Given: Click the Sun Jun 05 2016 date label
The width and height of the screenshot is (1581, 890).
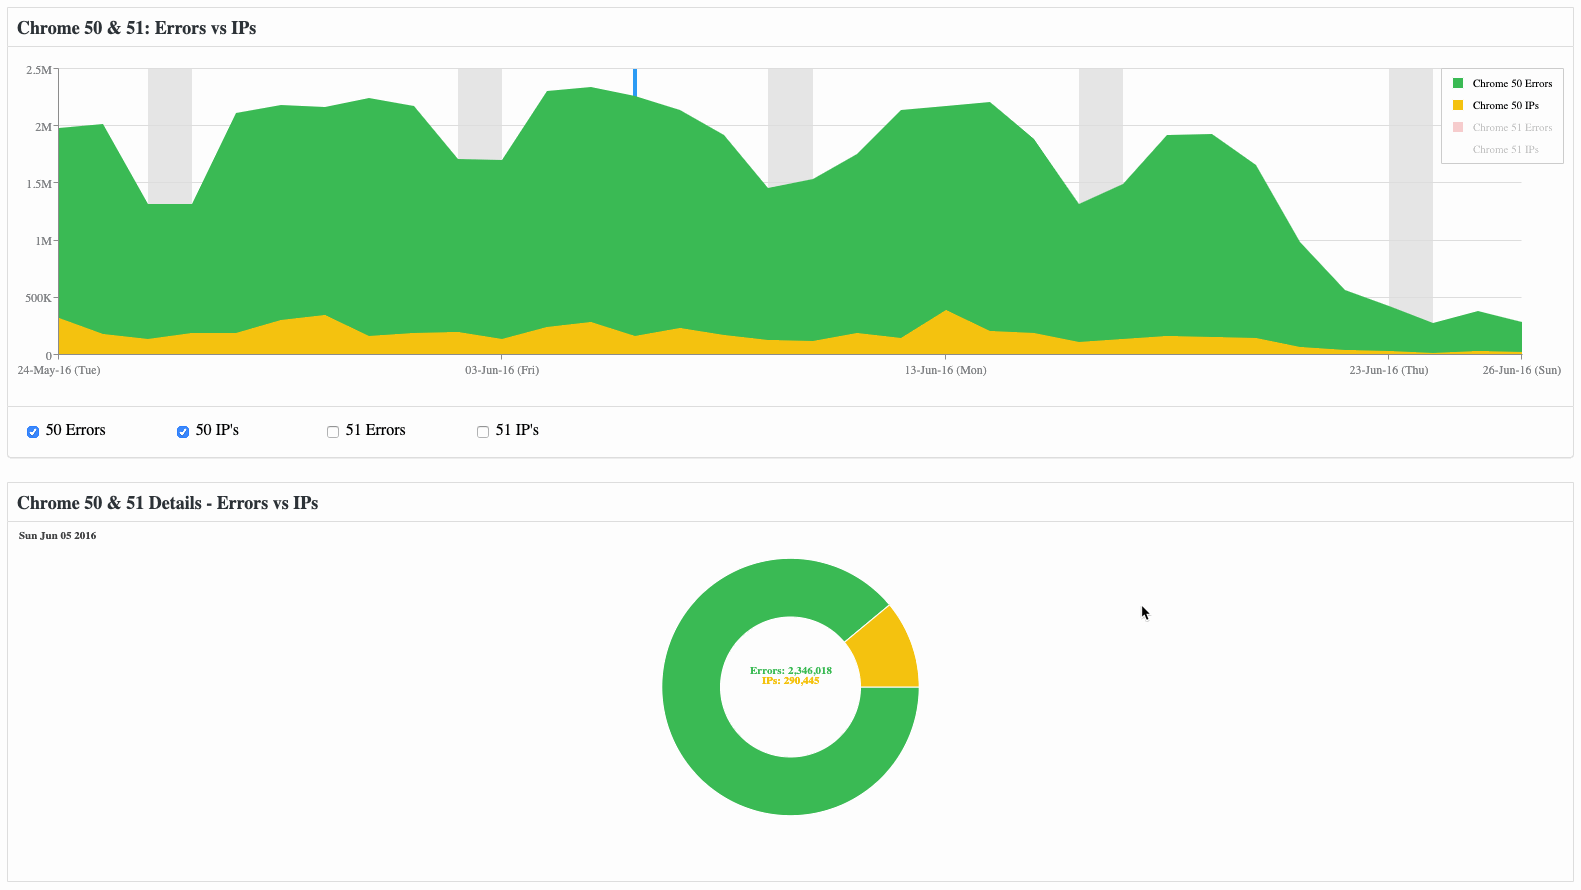Looking at the screenshot, I should pos(58,536).
